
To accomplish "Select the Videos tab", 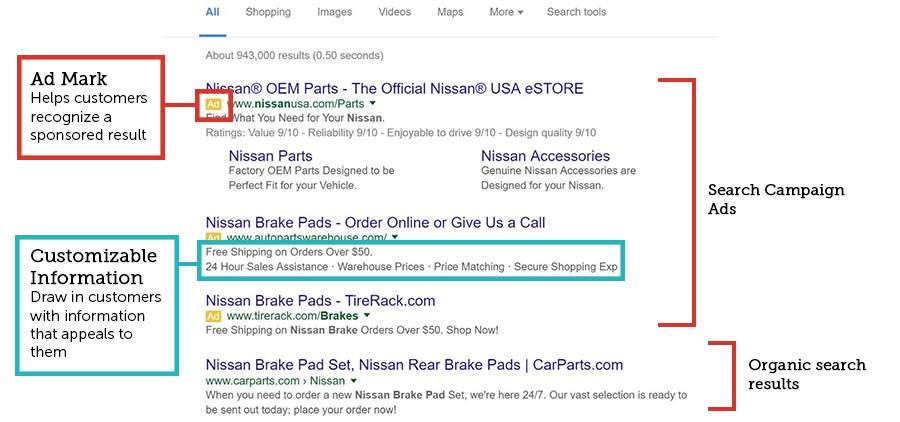I will point(394,12).
